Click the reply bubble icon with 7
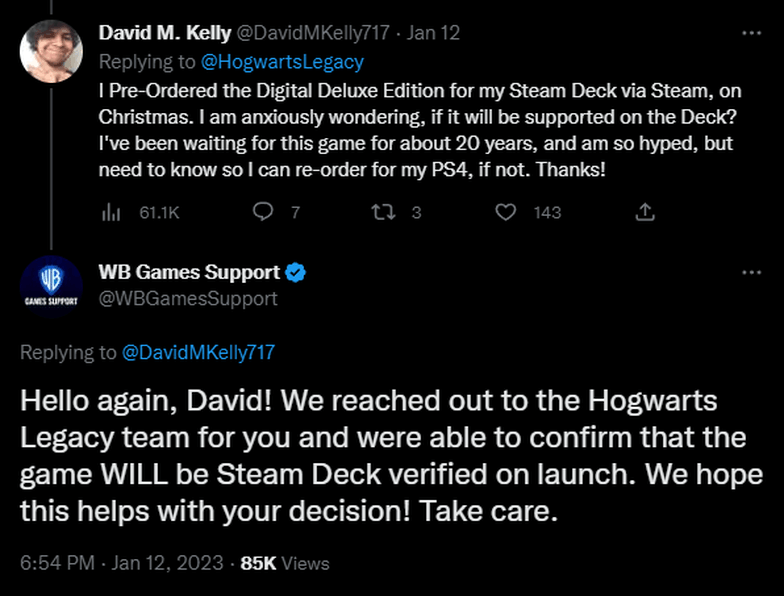Image resolution: width=784 pixels, height=596 pixels. pyautogui.click(x=262, y=212)
